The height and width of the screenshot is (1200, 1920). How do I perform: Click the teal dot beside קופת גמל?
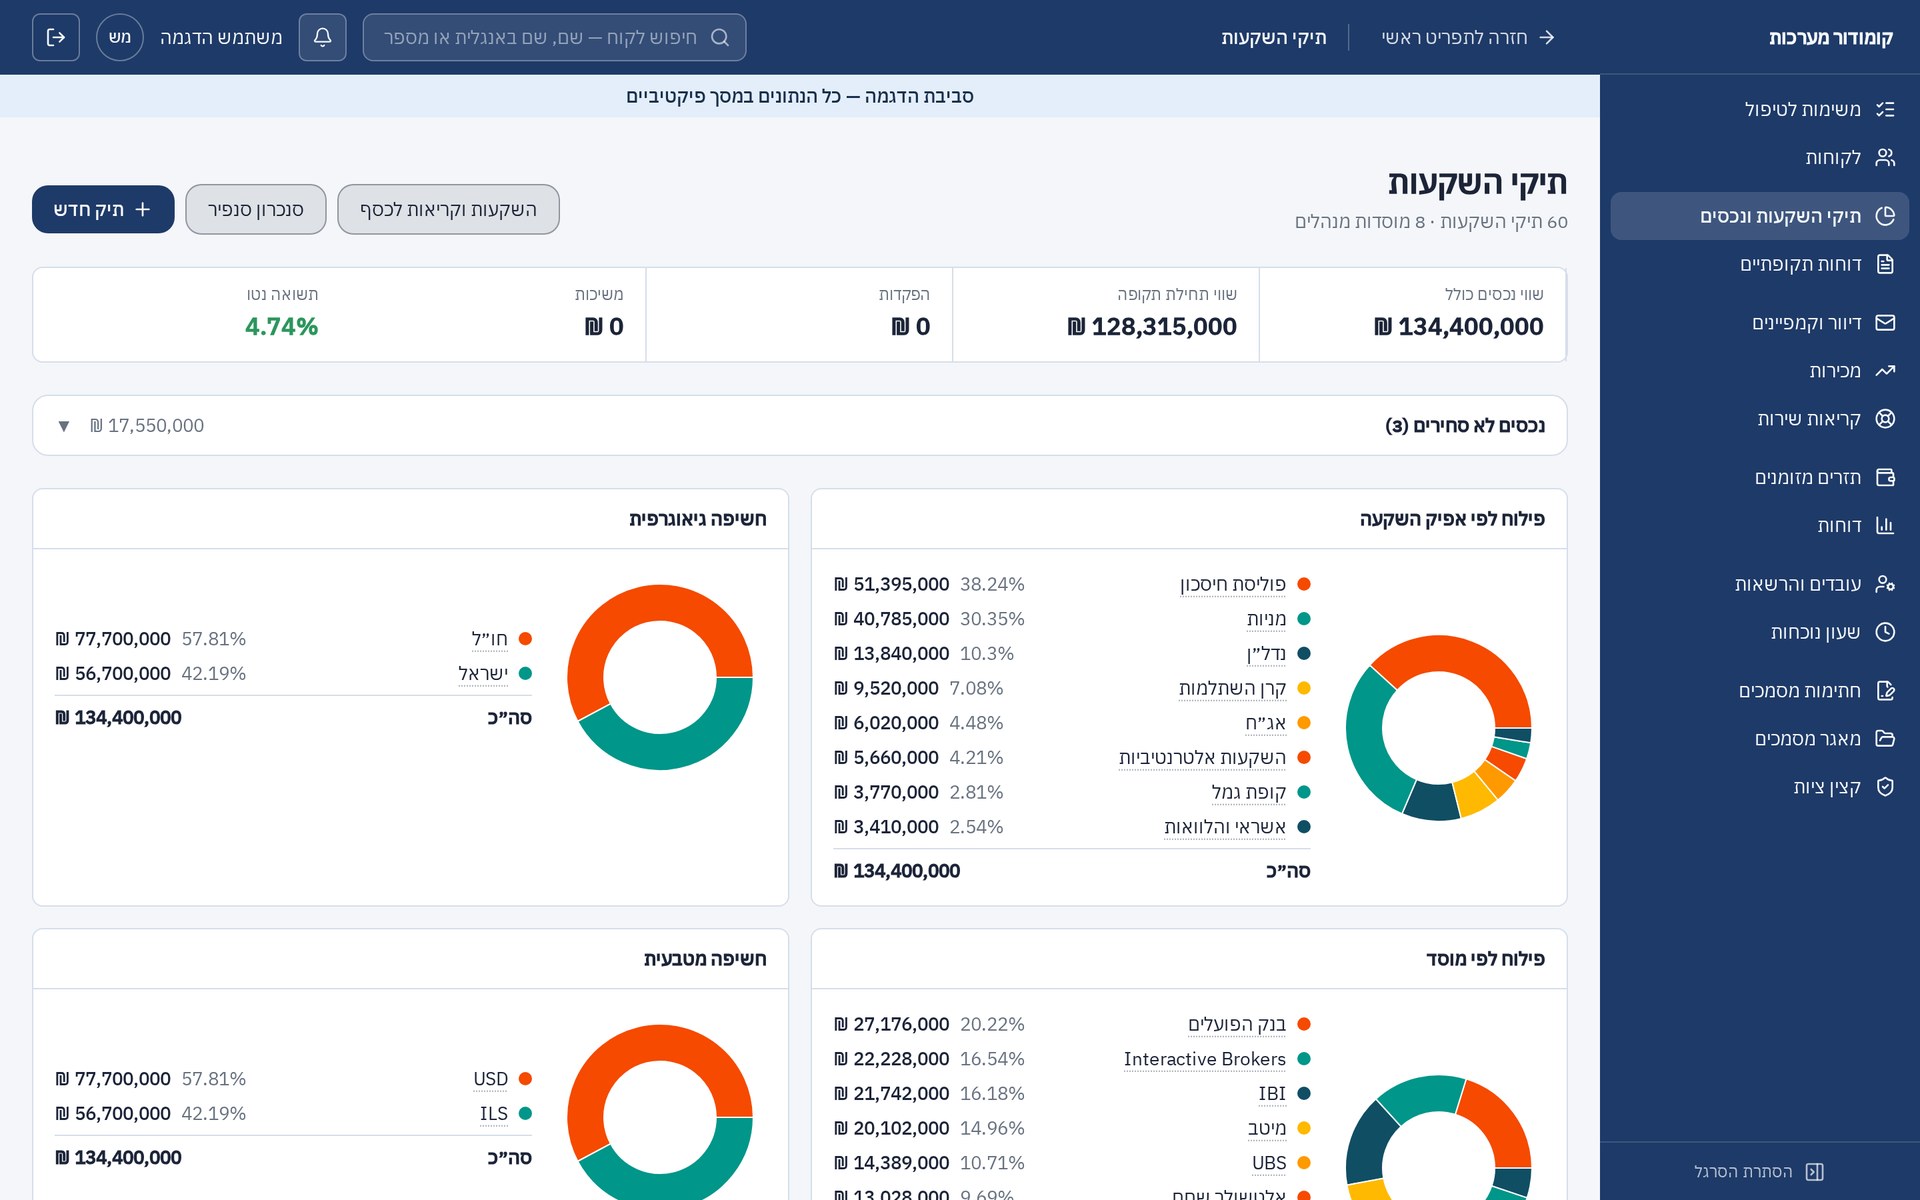(1304, 792)
